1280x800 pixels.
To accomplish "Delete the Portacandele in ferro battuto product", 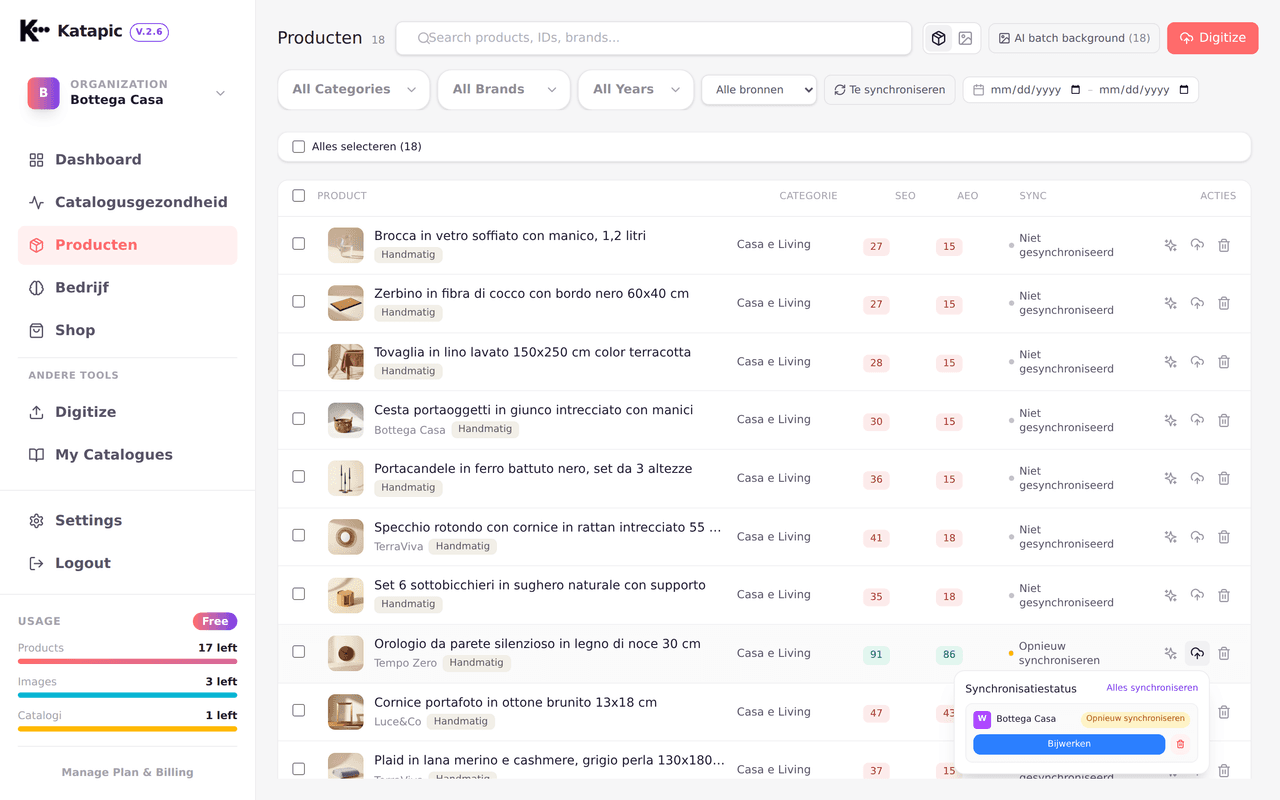I will coord(1224,478).
